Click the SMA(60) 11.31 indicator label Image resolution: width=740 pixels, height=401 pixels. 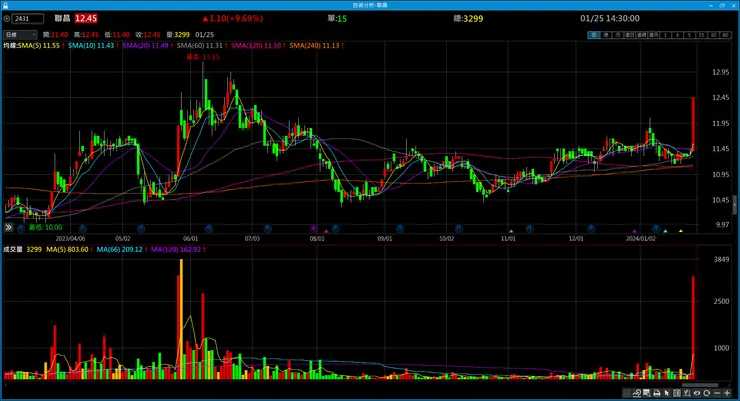pos(200,46)
